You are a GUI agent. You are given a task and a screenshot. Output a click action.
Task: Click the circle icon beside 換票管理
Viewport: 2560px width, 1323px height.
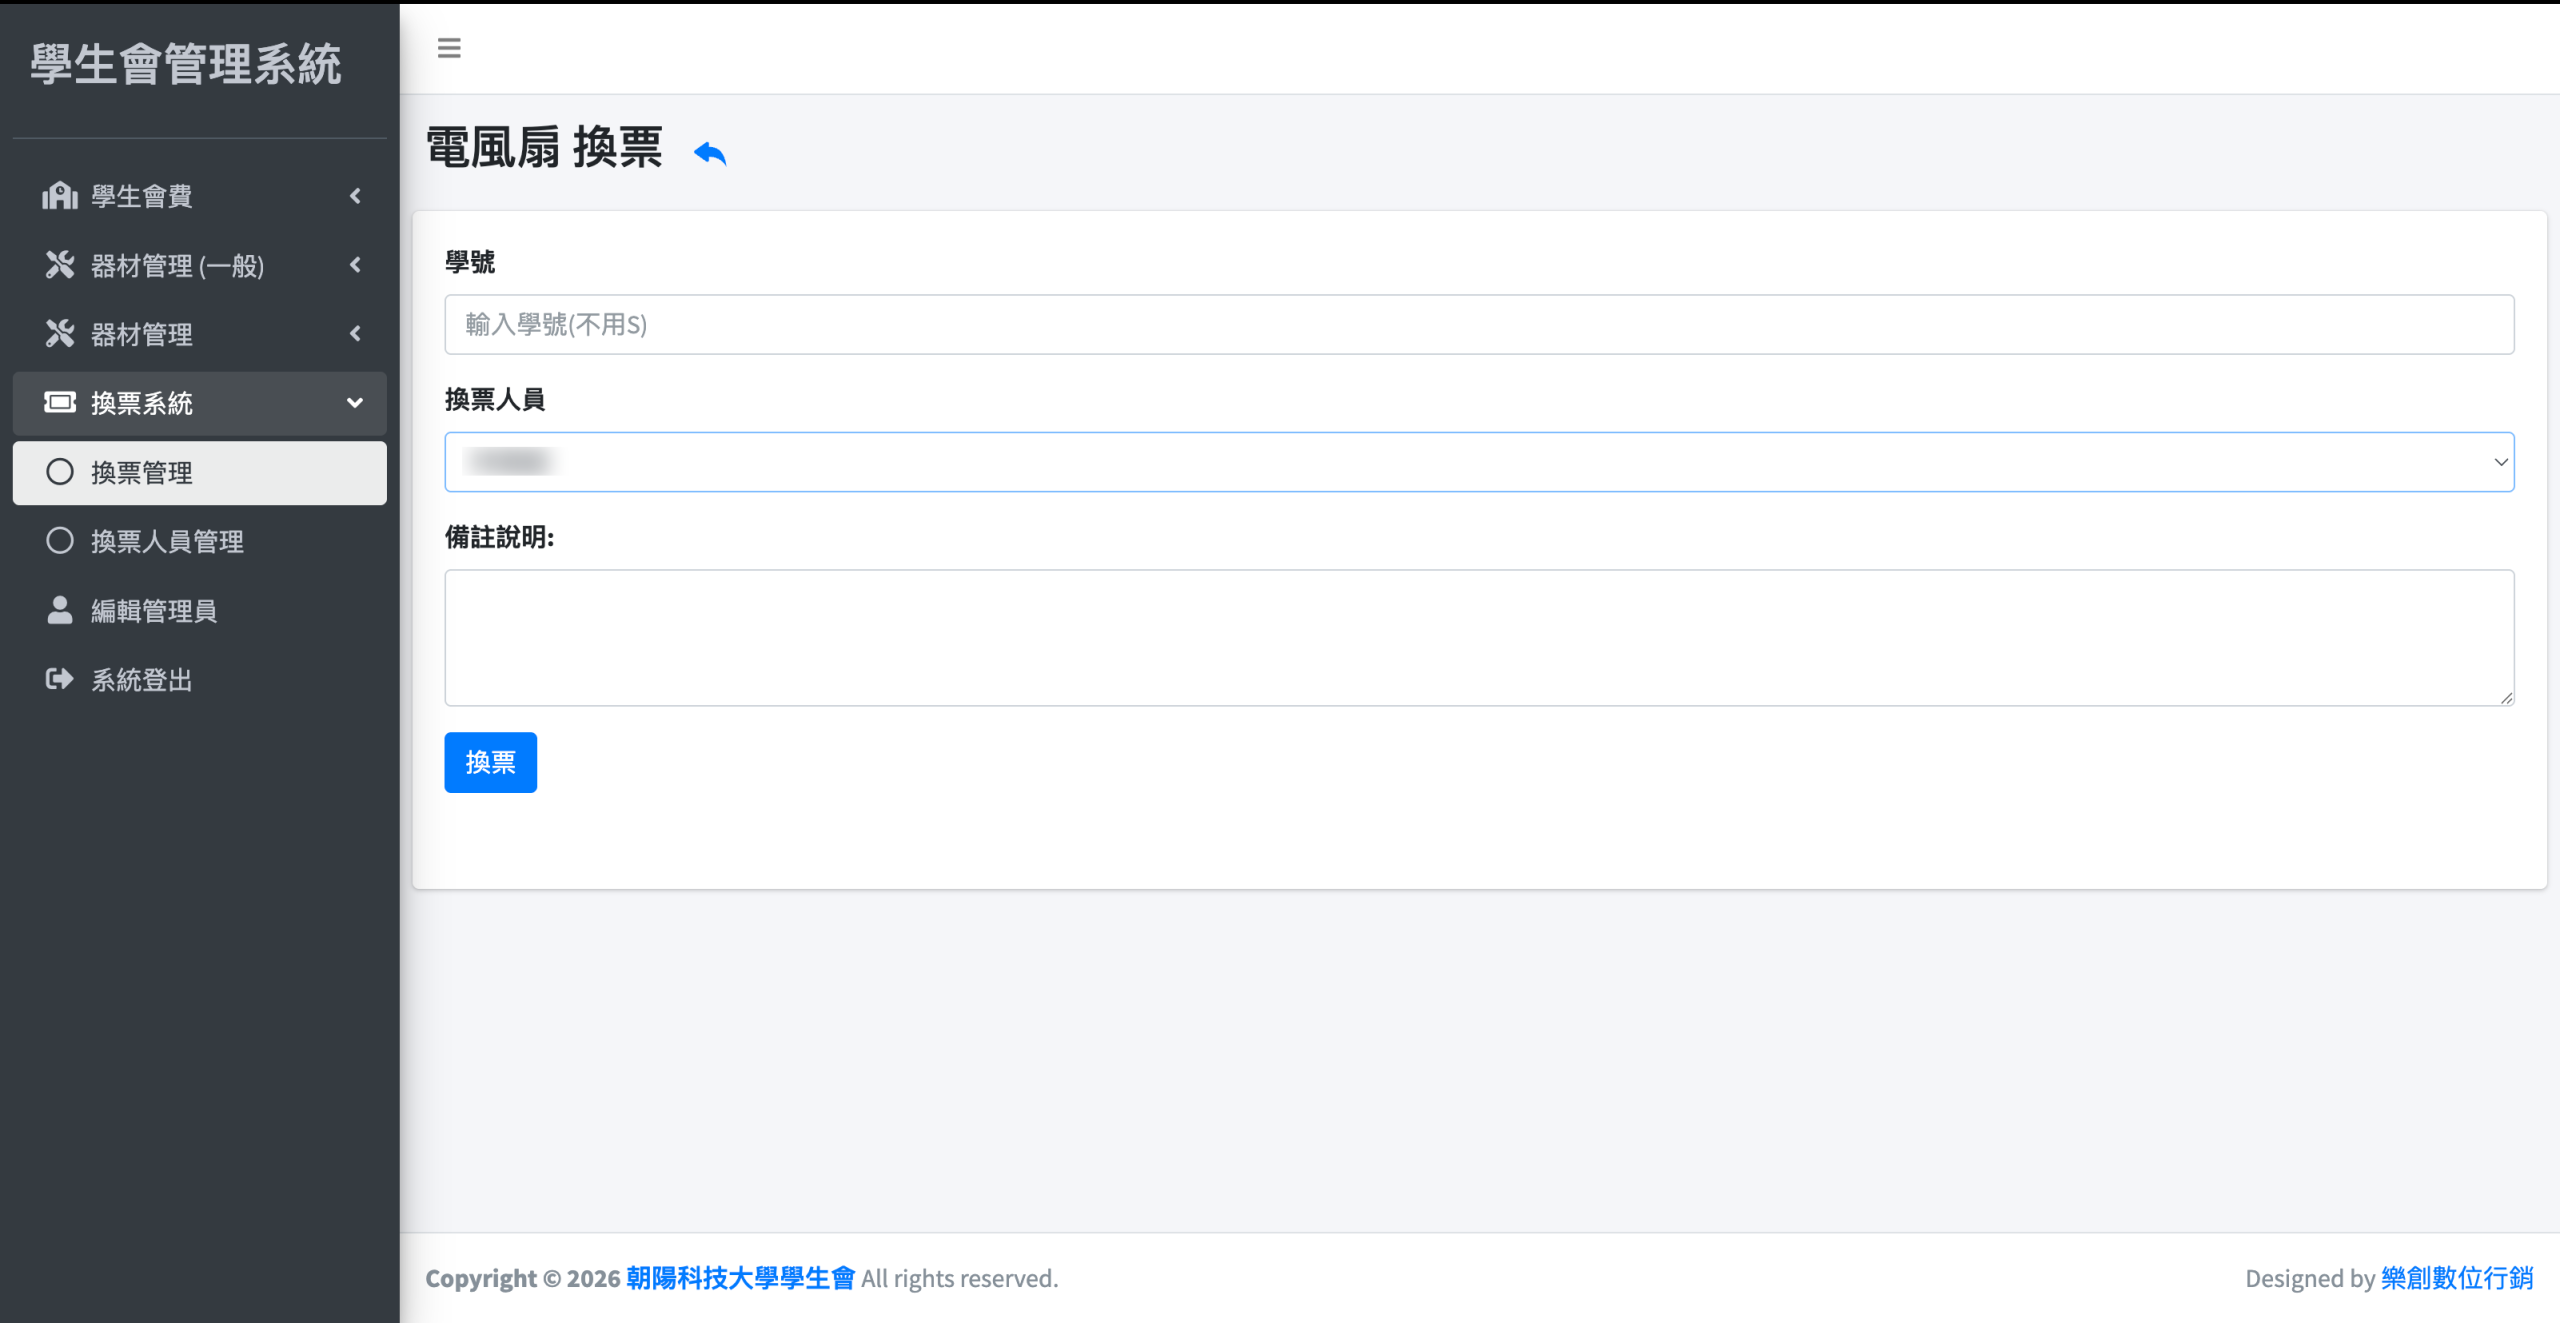tap(60, 472)
